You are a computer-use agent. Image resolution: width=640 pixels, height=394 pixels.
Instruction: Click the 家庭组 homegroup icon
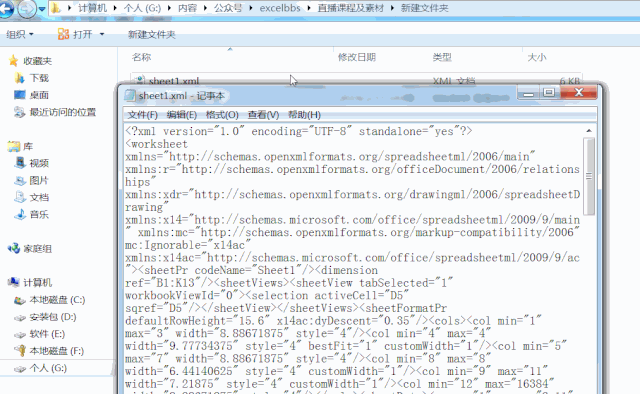(x=13, y=248)
